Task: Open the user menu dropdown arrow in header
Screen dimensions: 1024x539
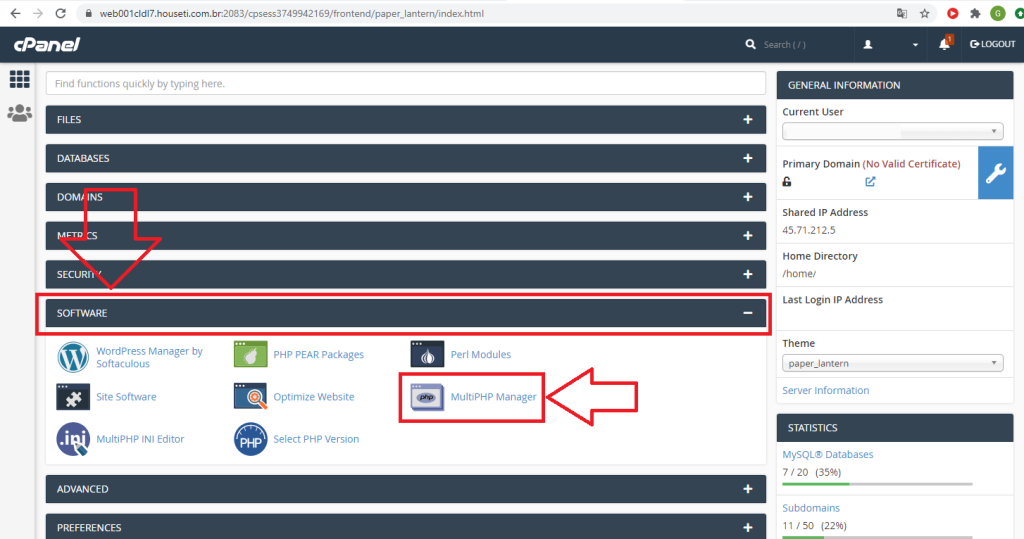Action: (x=915, y=45)
